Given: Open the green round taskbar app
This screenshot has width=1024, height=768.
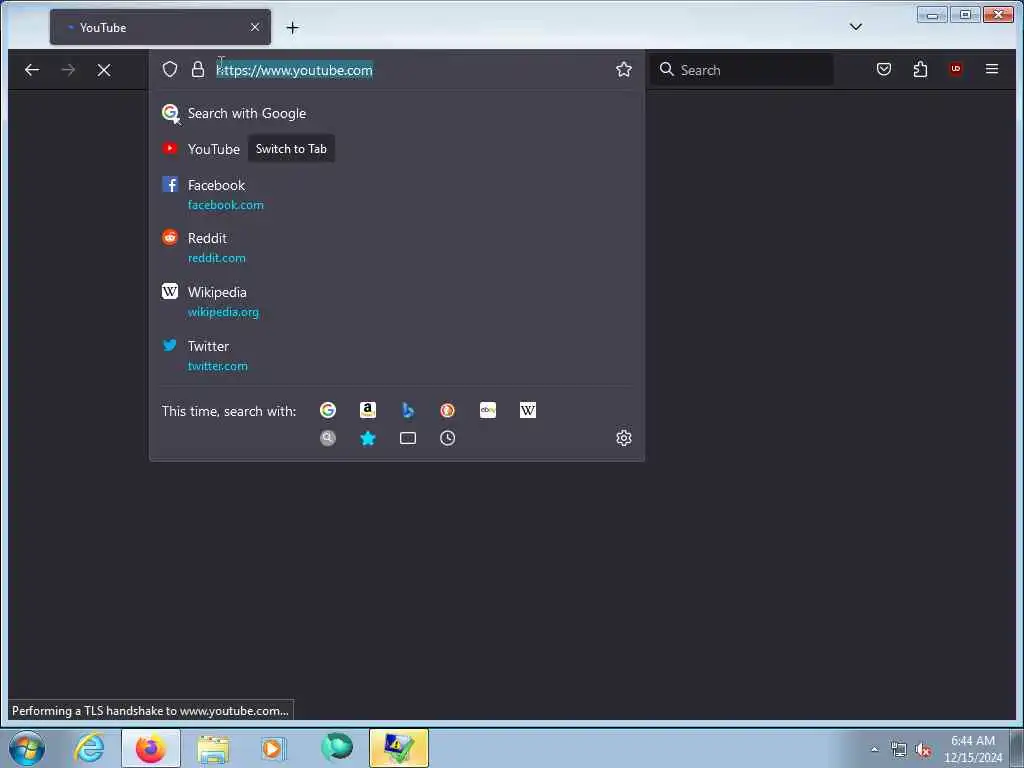Looking at the screenshot, I should click(337, 747).
